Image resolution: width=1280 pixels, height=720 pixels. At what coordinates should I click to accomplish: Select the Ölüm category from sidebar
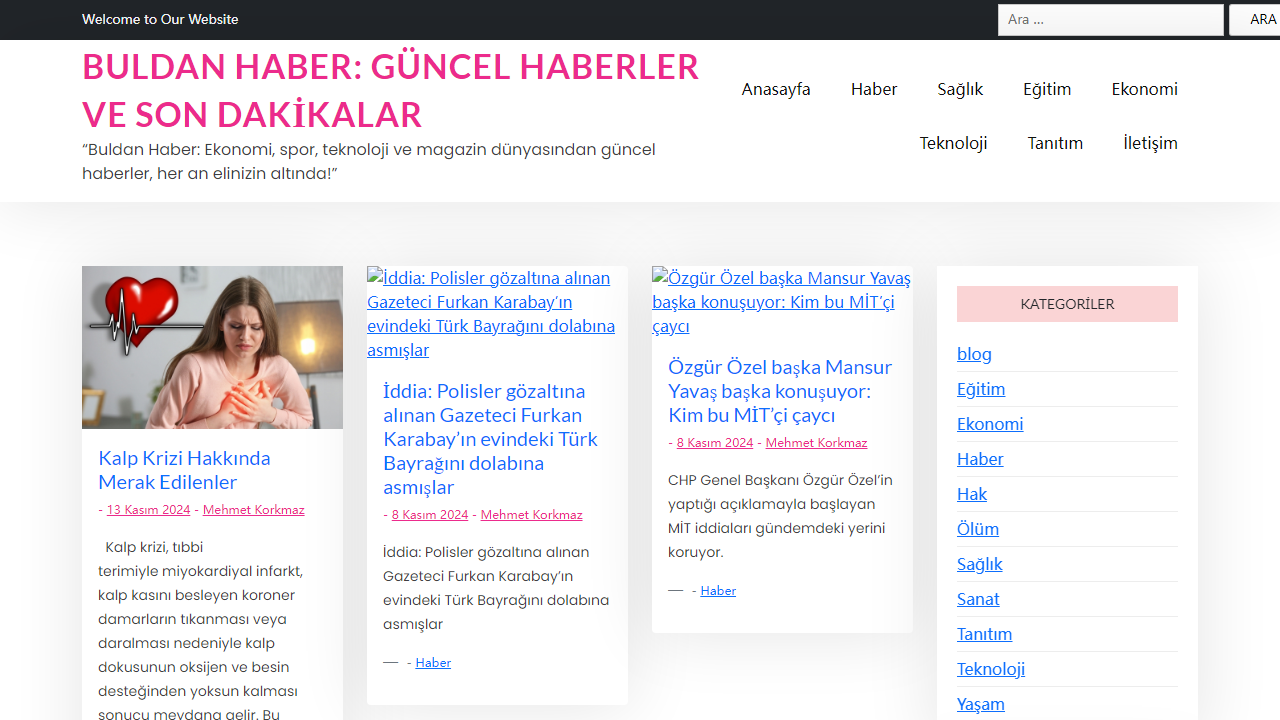[x=977, y=529]
